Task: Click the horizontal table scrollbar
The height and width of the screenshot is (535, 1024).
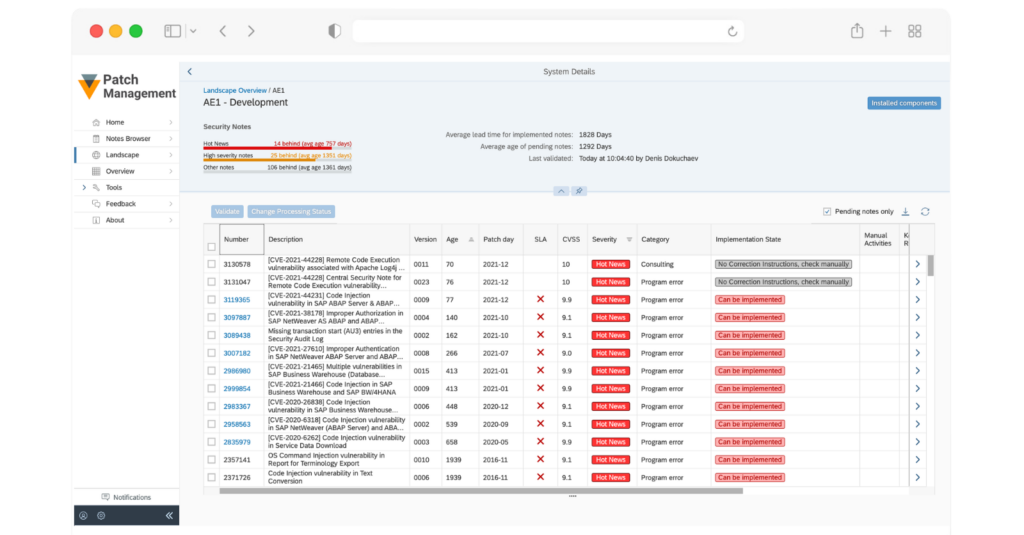Action: (x=481, y=491)
